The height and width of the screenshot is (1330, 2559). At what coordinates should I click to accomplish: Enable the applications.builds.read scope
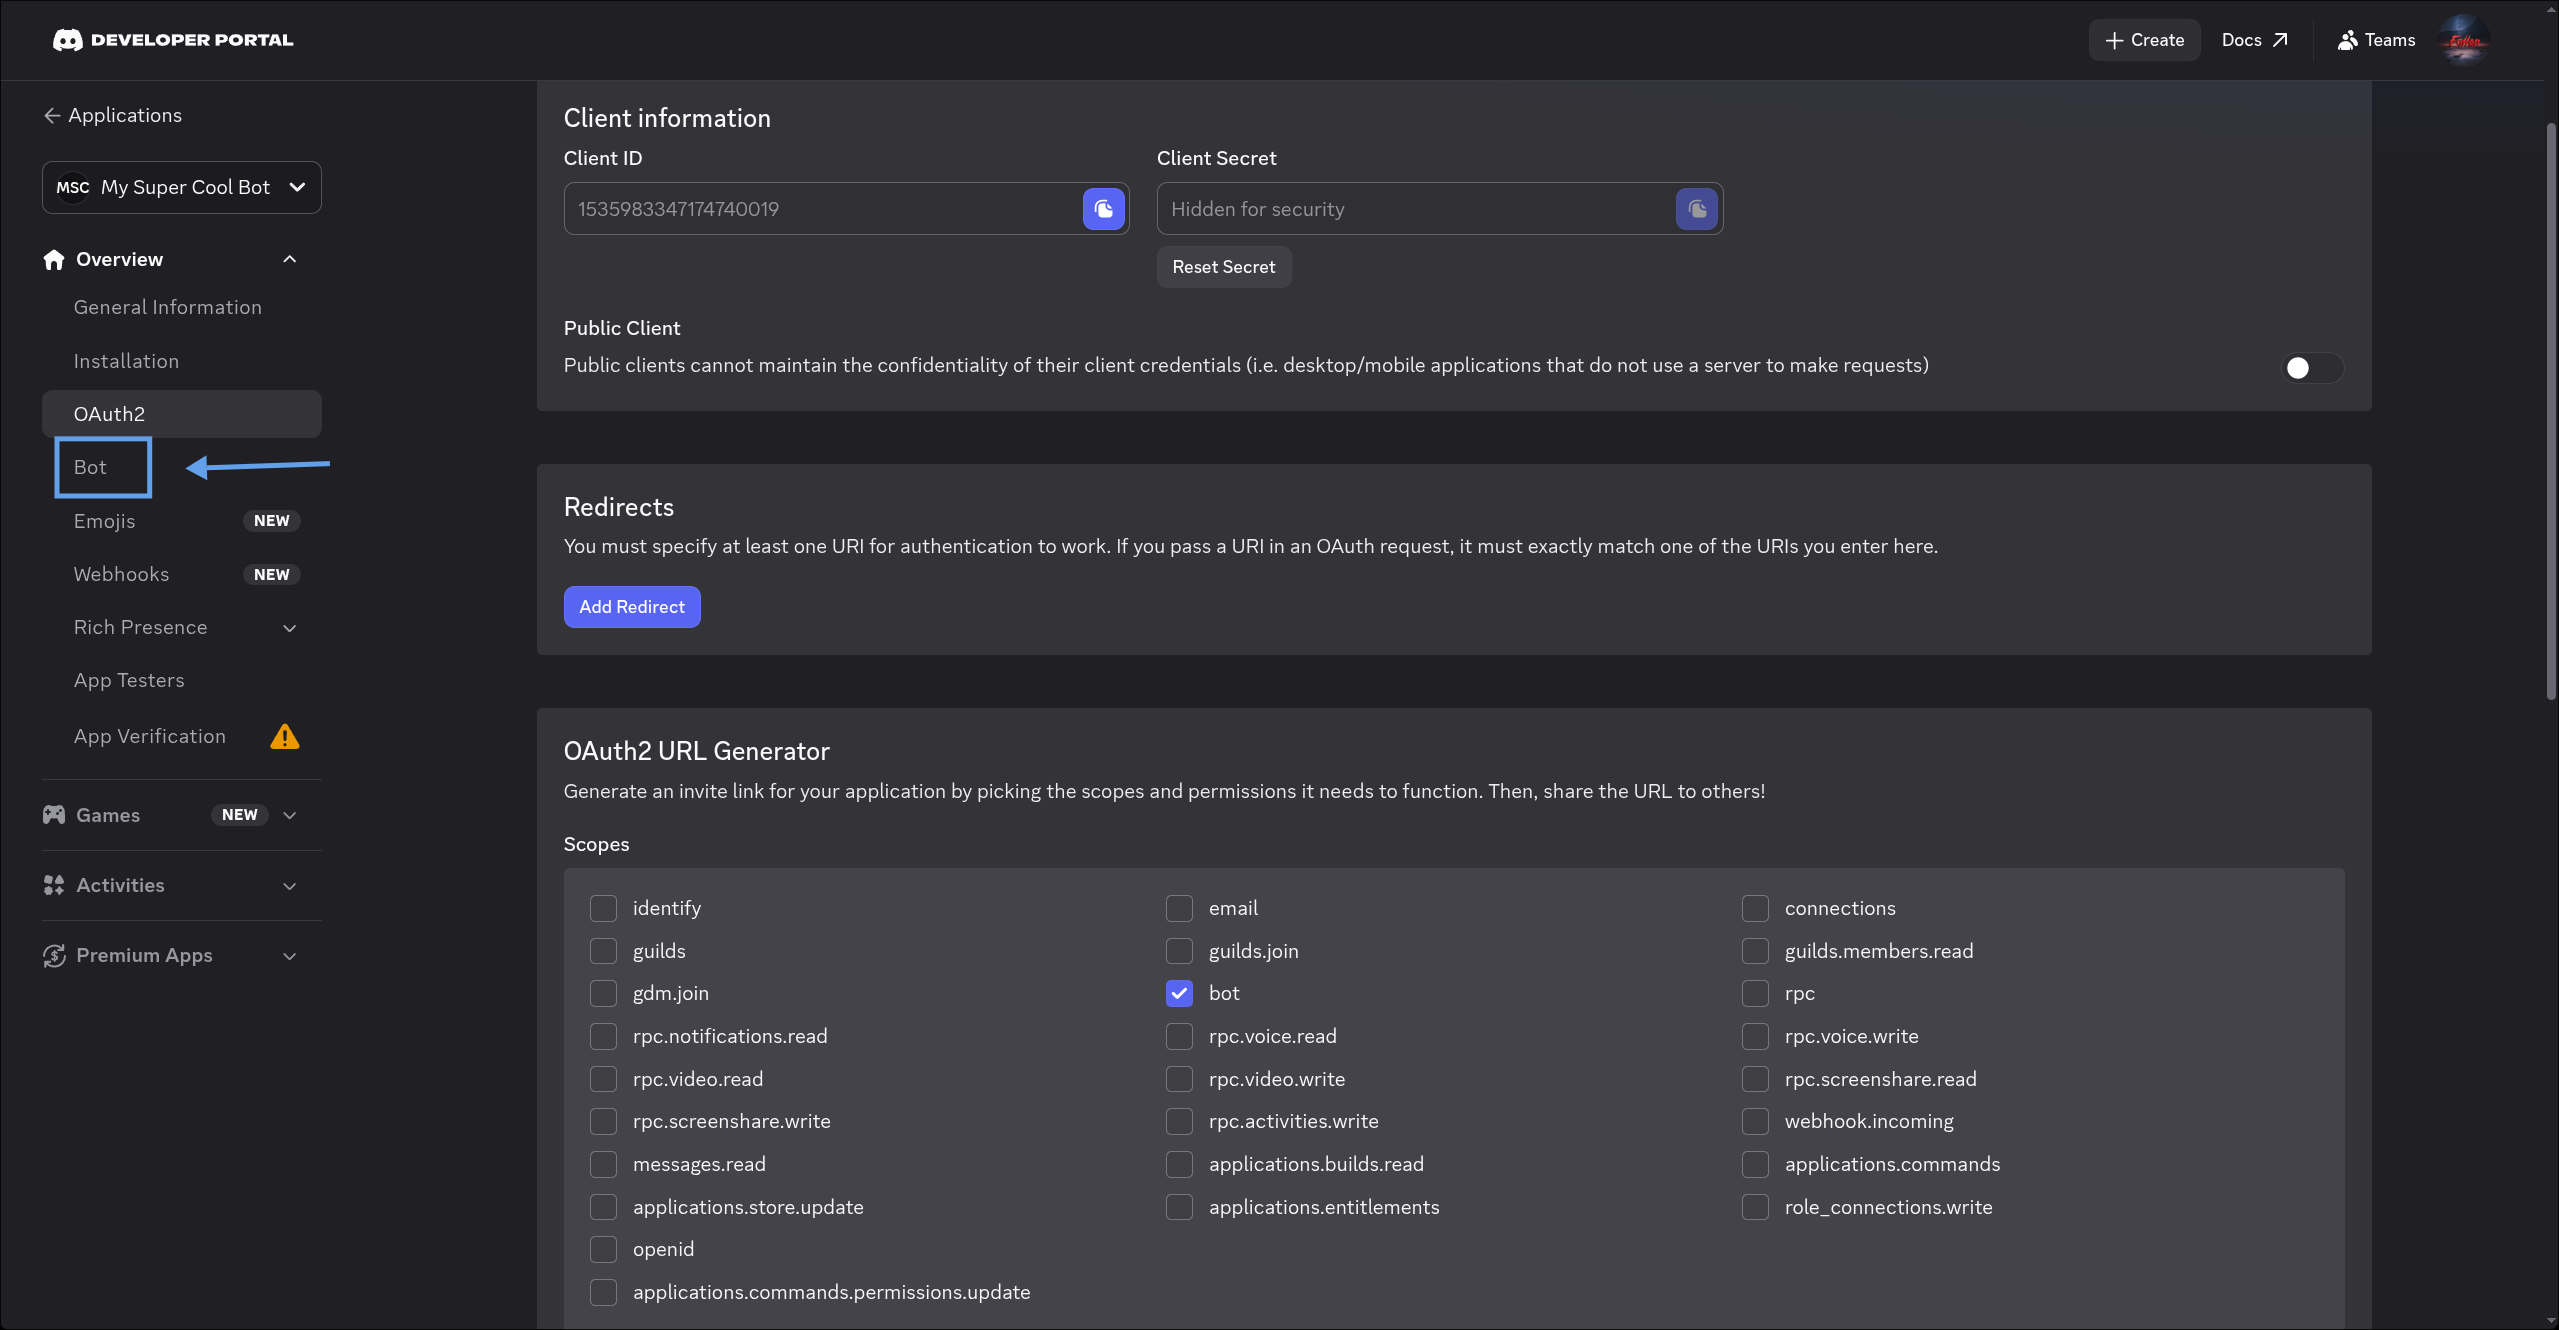1179,1164
